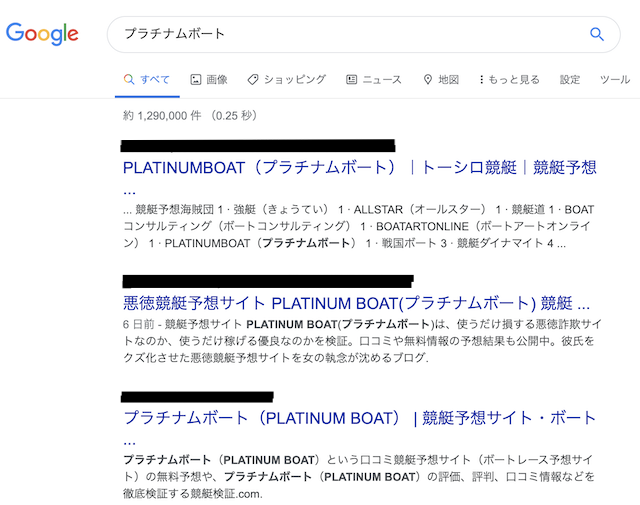Image resolution: width=640 pixels, height=505 pixels.
Task: Click the map pin icon beside 地図
Action: point(428,80)
